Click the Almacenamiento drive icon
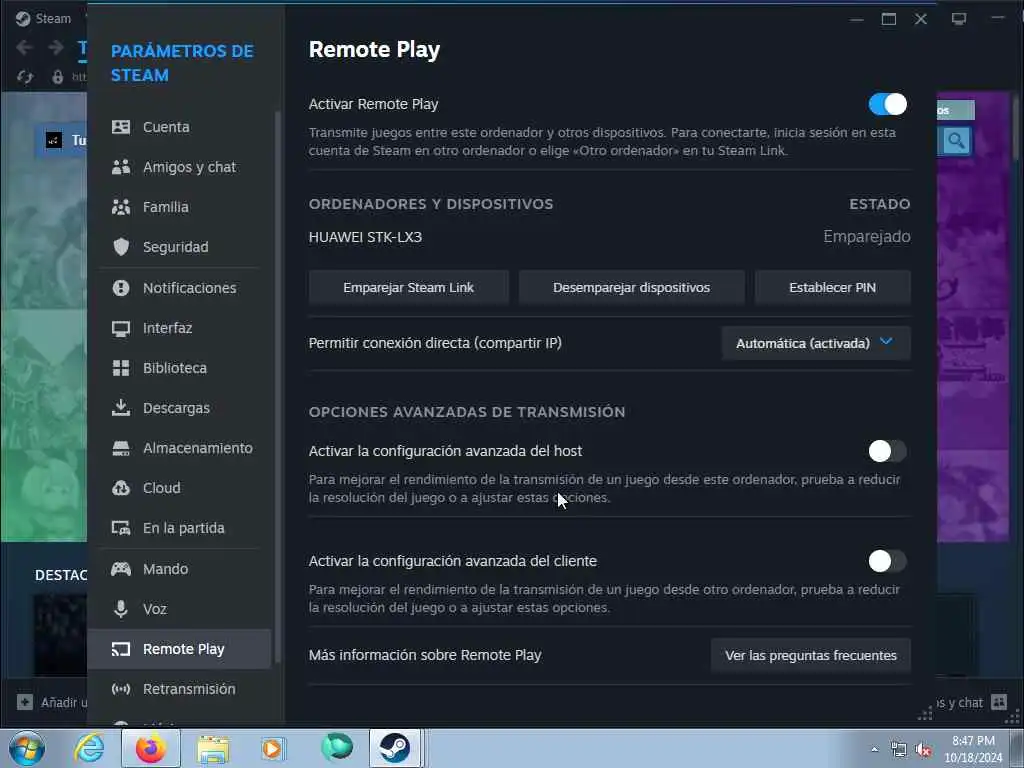This screenshot has width=1024, height=768. pyautogui.click(x=121, y=448)
